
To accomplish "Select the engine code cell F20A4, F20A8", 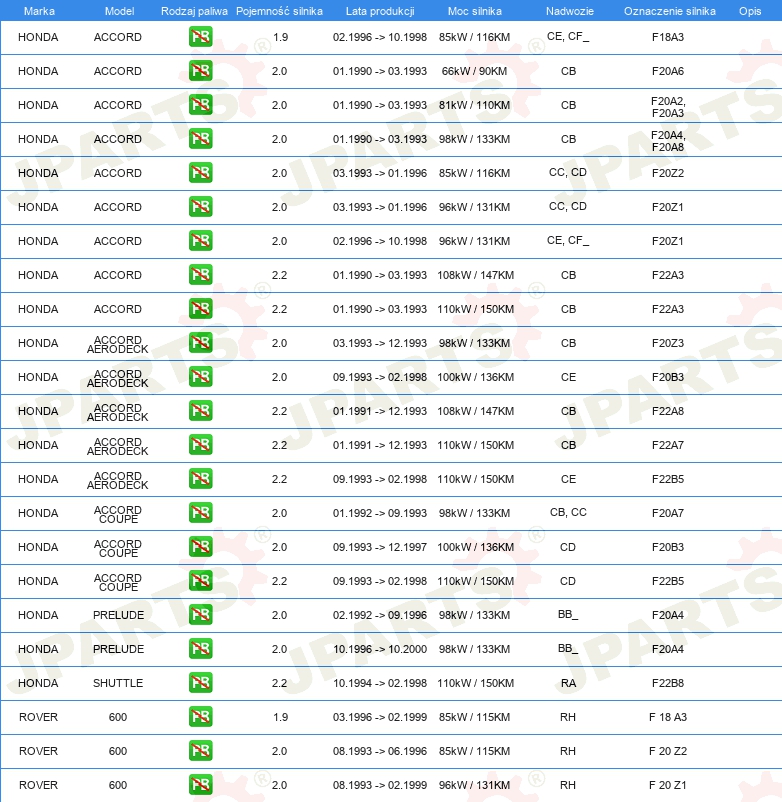I will (x=668, y=141).
